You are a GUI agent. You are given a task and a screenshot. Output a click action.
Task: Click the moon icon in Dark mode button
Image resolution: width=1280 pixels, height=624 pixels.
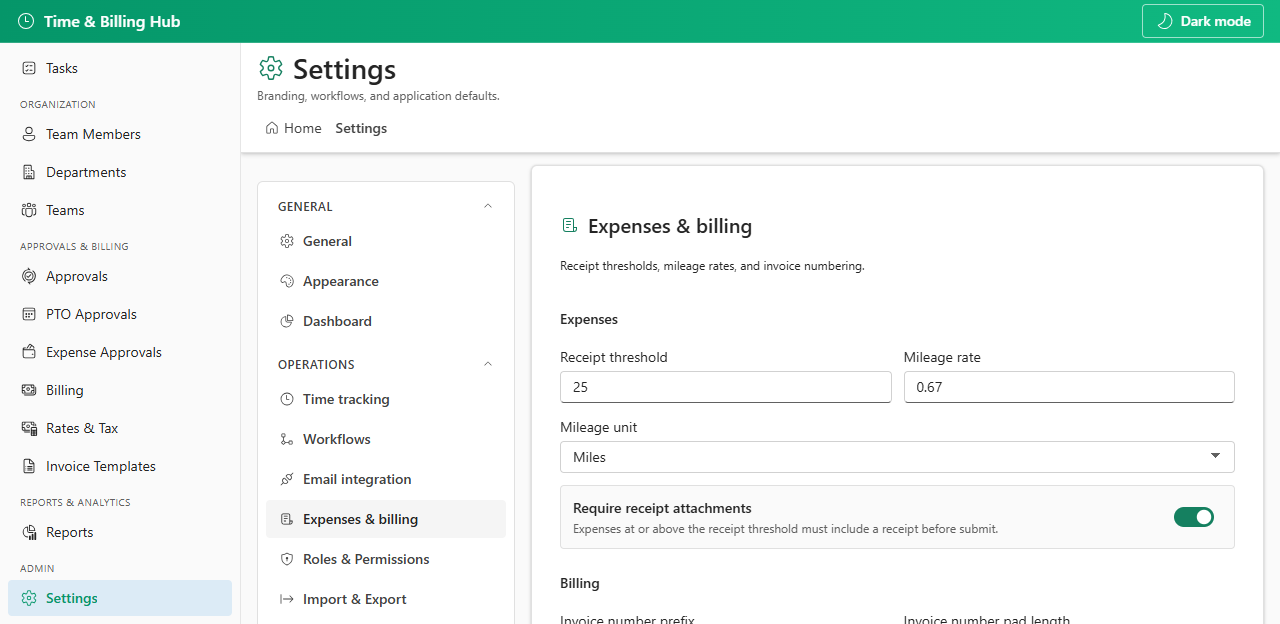[x=1164, y=21]
